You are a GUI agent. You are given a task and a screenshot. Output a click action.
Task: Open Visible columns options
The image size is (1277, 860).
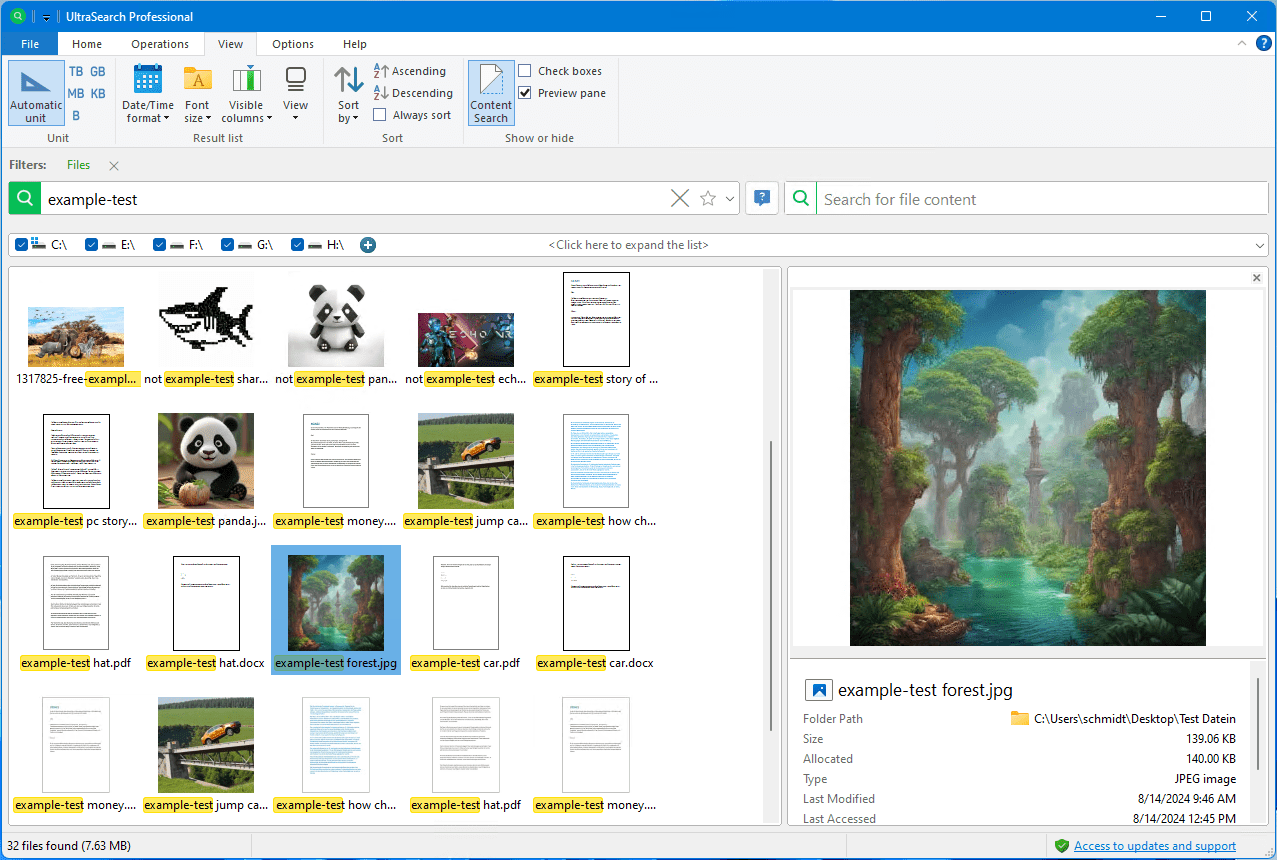[246, 93]
